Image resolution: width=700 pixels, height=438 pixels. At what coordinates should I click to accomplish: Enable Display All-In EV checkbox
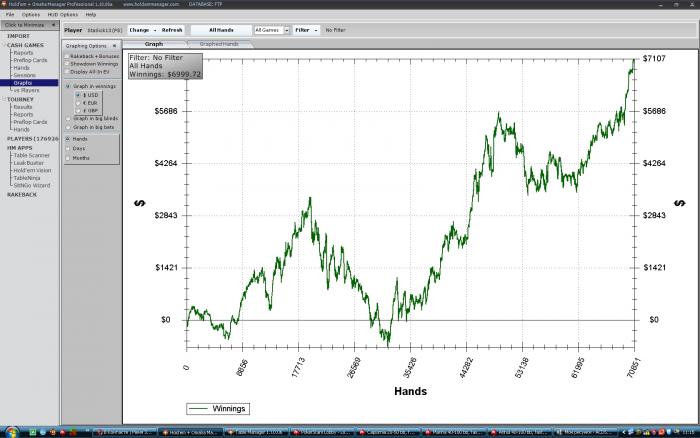tap(67, 71)
